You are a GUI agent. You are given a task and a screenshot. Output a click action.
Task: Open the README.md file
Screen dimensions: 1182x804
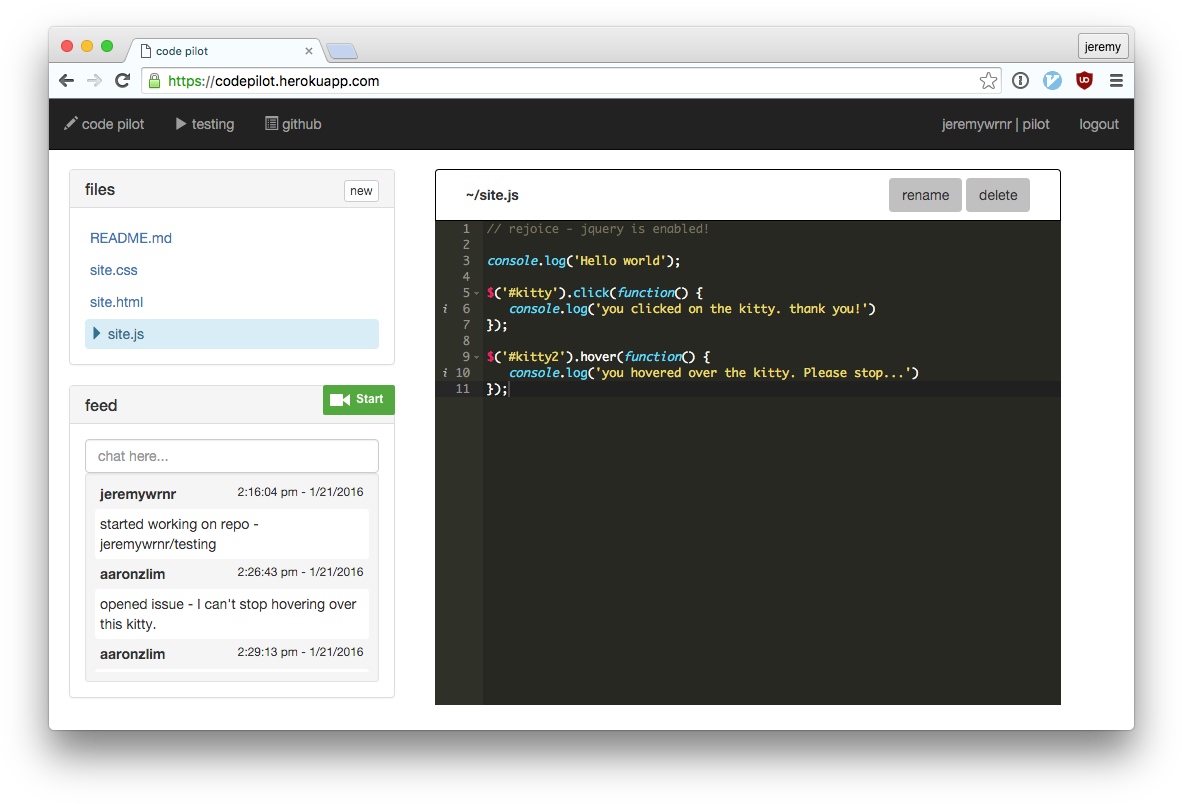[x=131, y=238]
